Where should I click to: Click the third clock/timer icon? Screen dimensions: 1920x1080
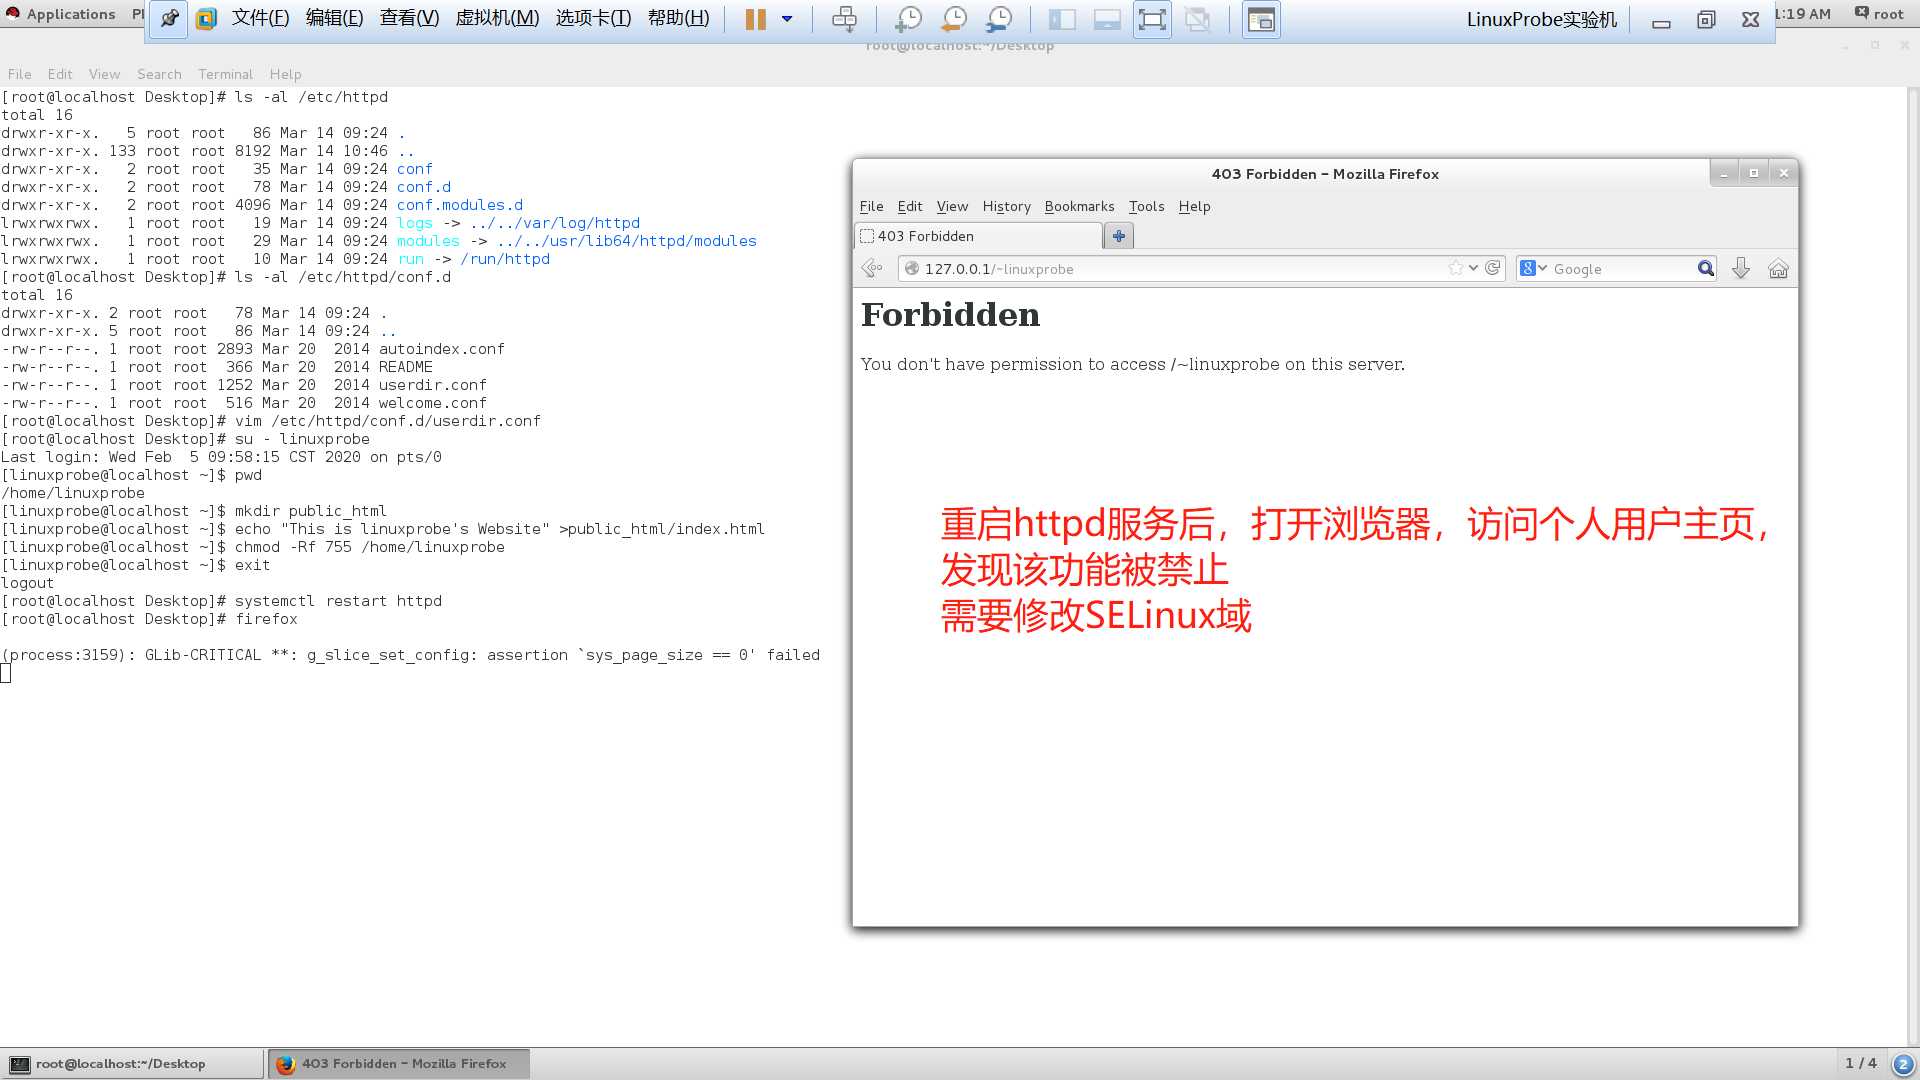1000,18
